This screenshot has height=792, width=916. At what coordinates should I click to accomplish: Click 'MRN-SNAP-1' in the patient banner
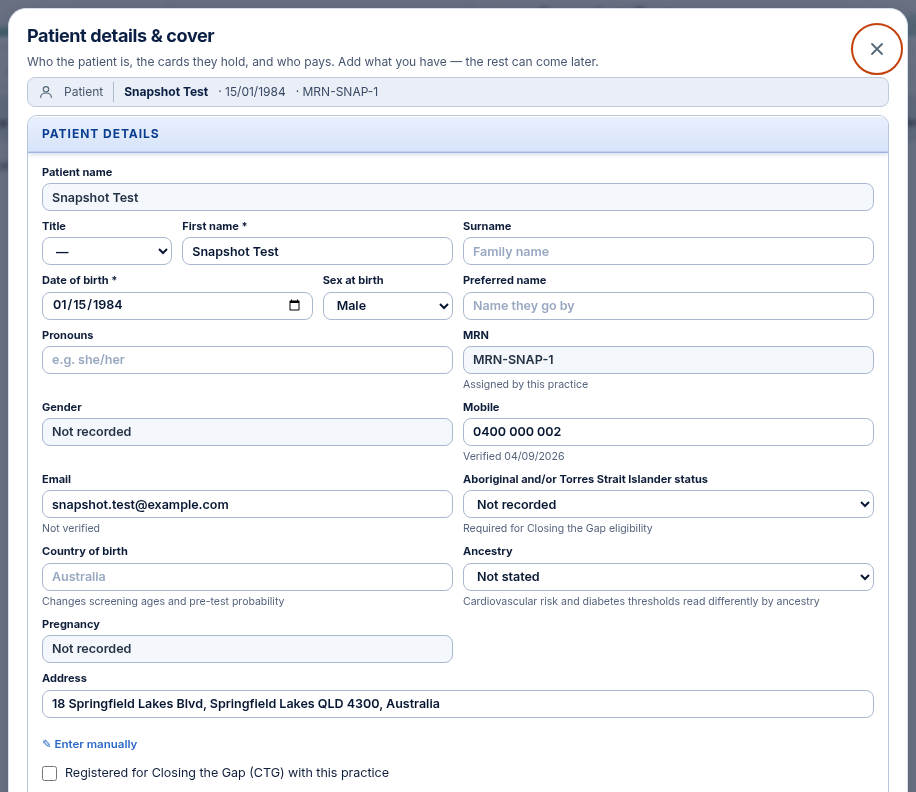[x=340, y=92]
